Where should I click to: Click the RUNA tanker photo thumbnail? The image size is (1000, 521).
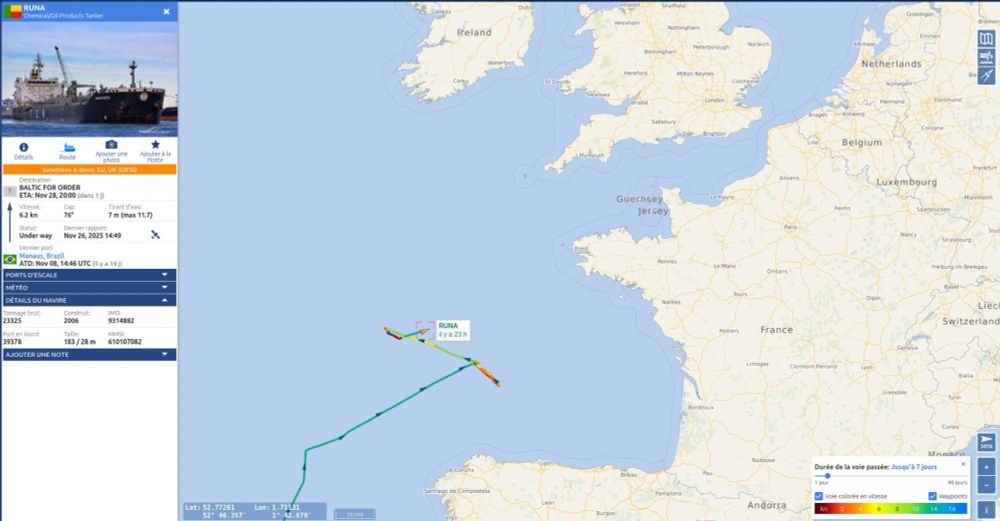(x=90, y=79)
